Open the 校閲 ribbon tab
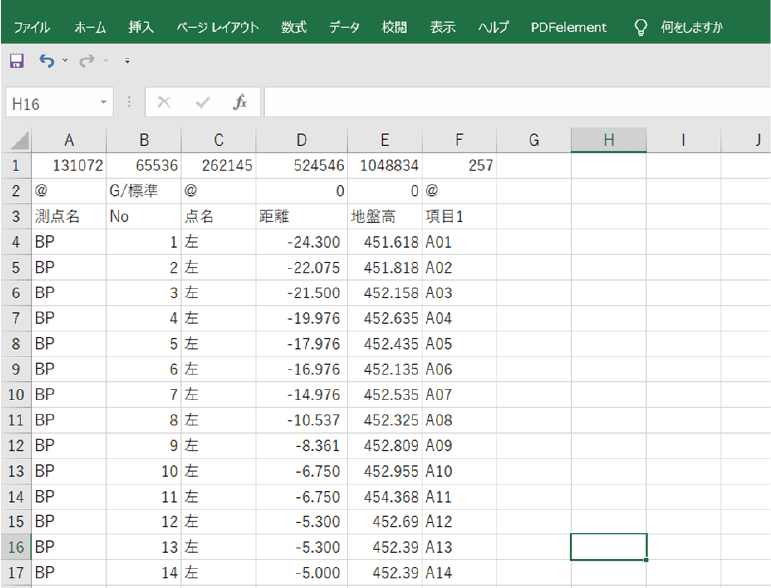This screenshot has width=771, height=588. point(394,28)
